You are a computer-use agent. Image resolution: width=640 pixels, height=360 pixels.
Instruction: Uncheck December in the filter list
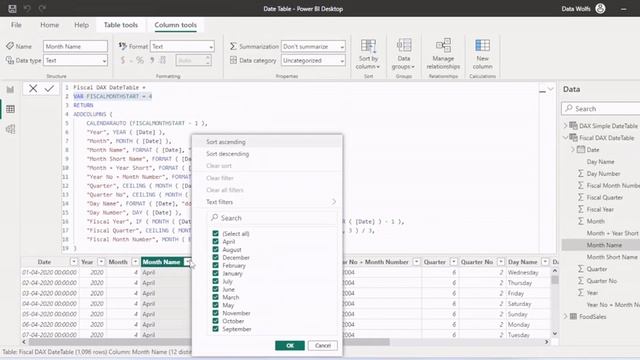(x=216, y=258)
